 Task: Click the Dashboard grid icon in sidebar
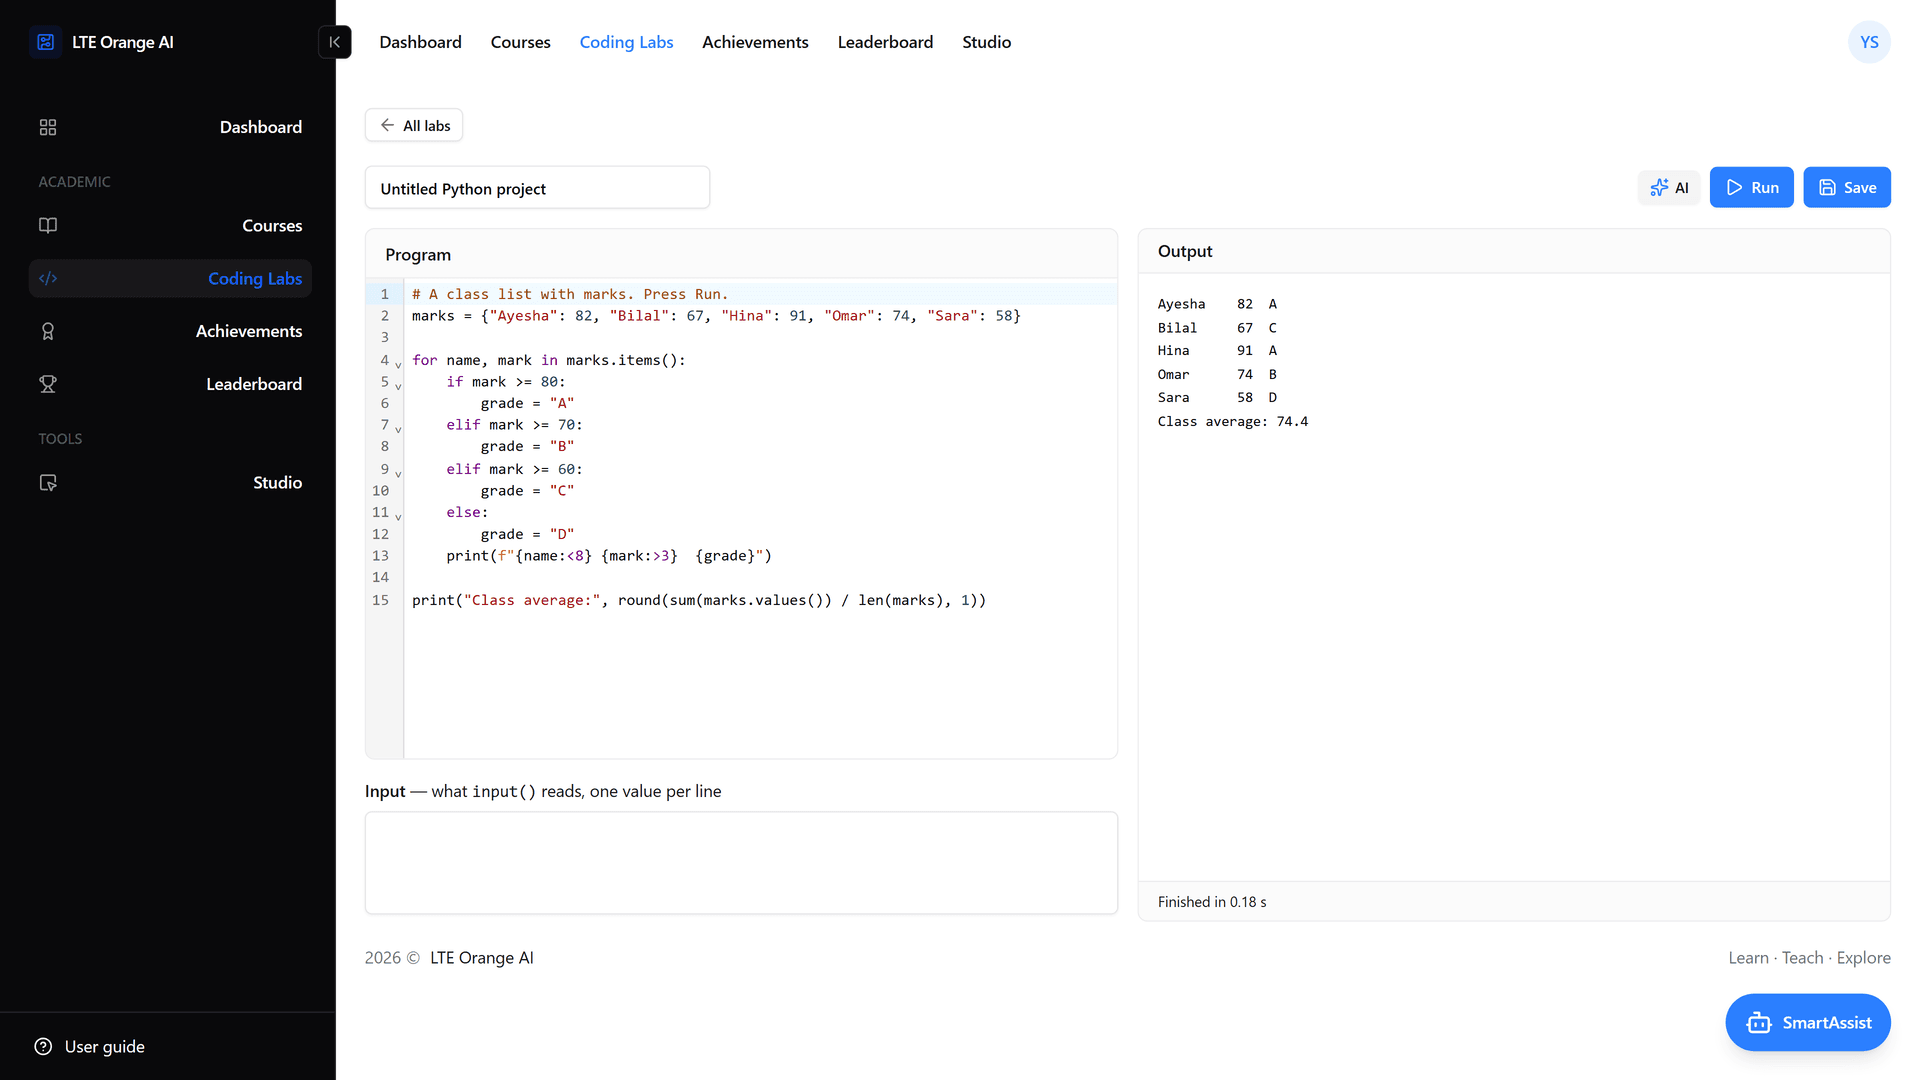click(48, 127)
